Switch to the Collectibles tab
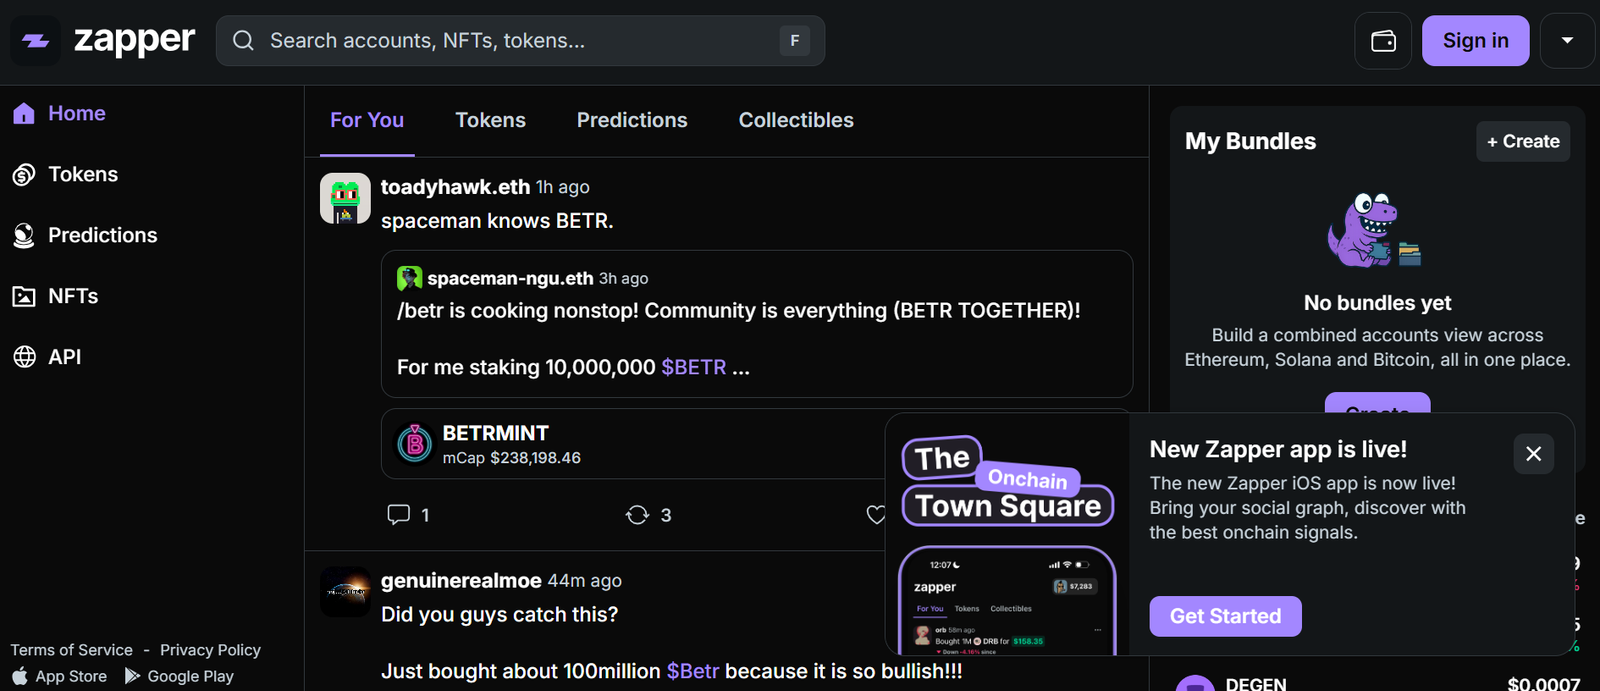The height and width of the screenshot is (691, 1600). pos(796,120)
